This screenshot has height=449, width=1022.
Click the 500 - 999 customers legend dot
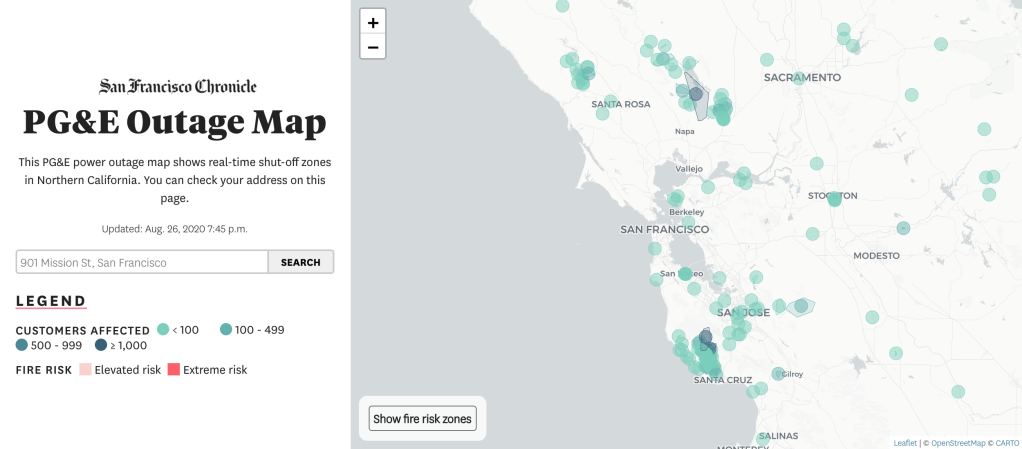[22, 345]
